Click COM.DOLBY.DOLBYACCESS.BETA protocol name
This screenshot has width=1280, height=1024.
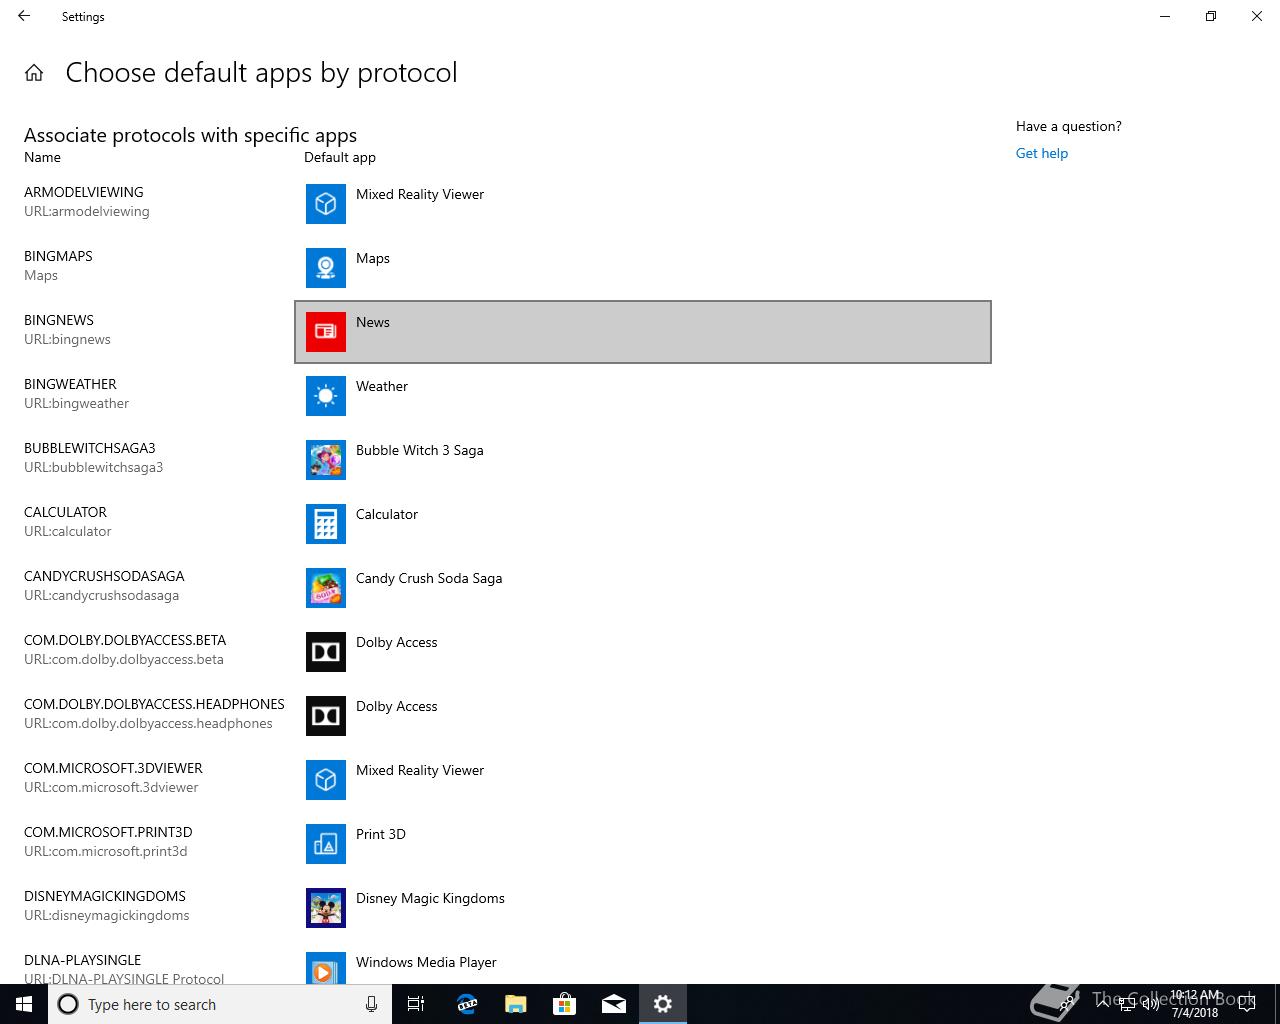click(125, 640)
